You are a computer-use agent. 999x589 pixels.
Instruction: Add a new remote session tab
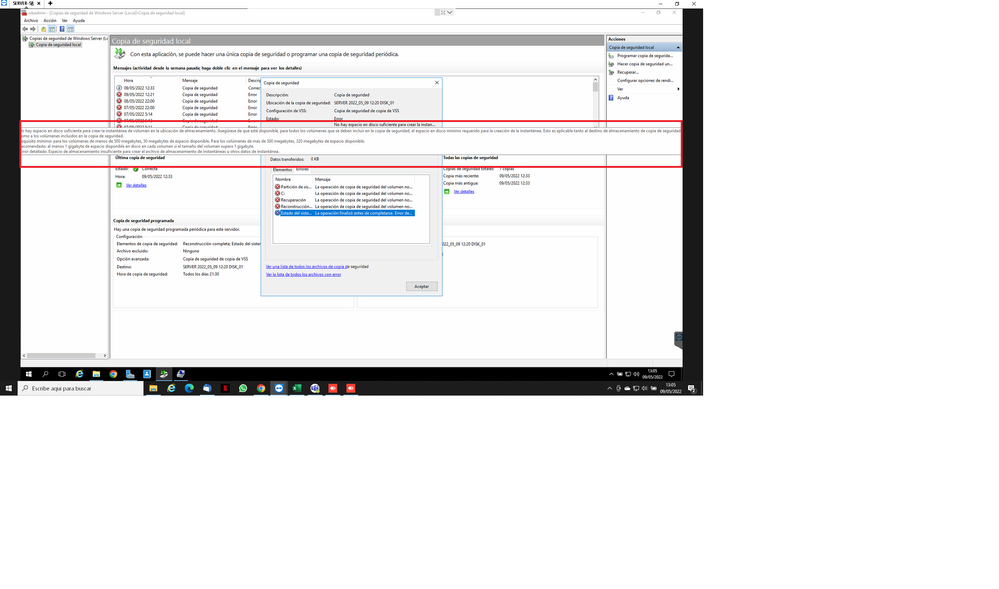50,3
